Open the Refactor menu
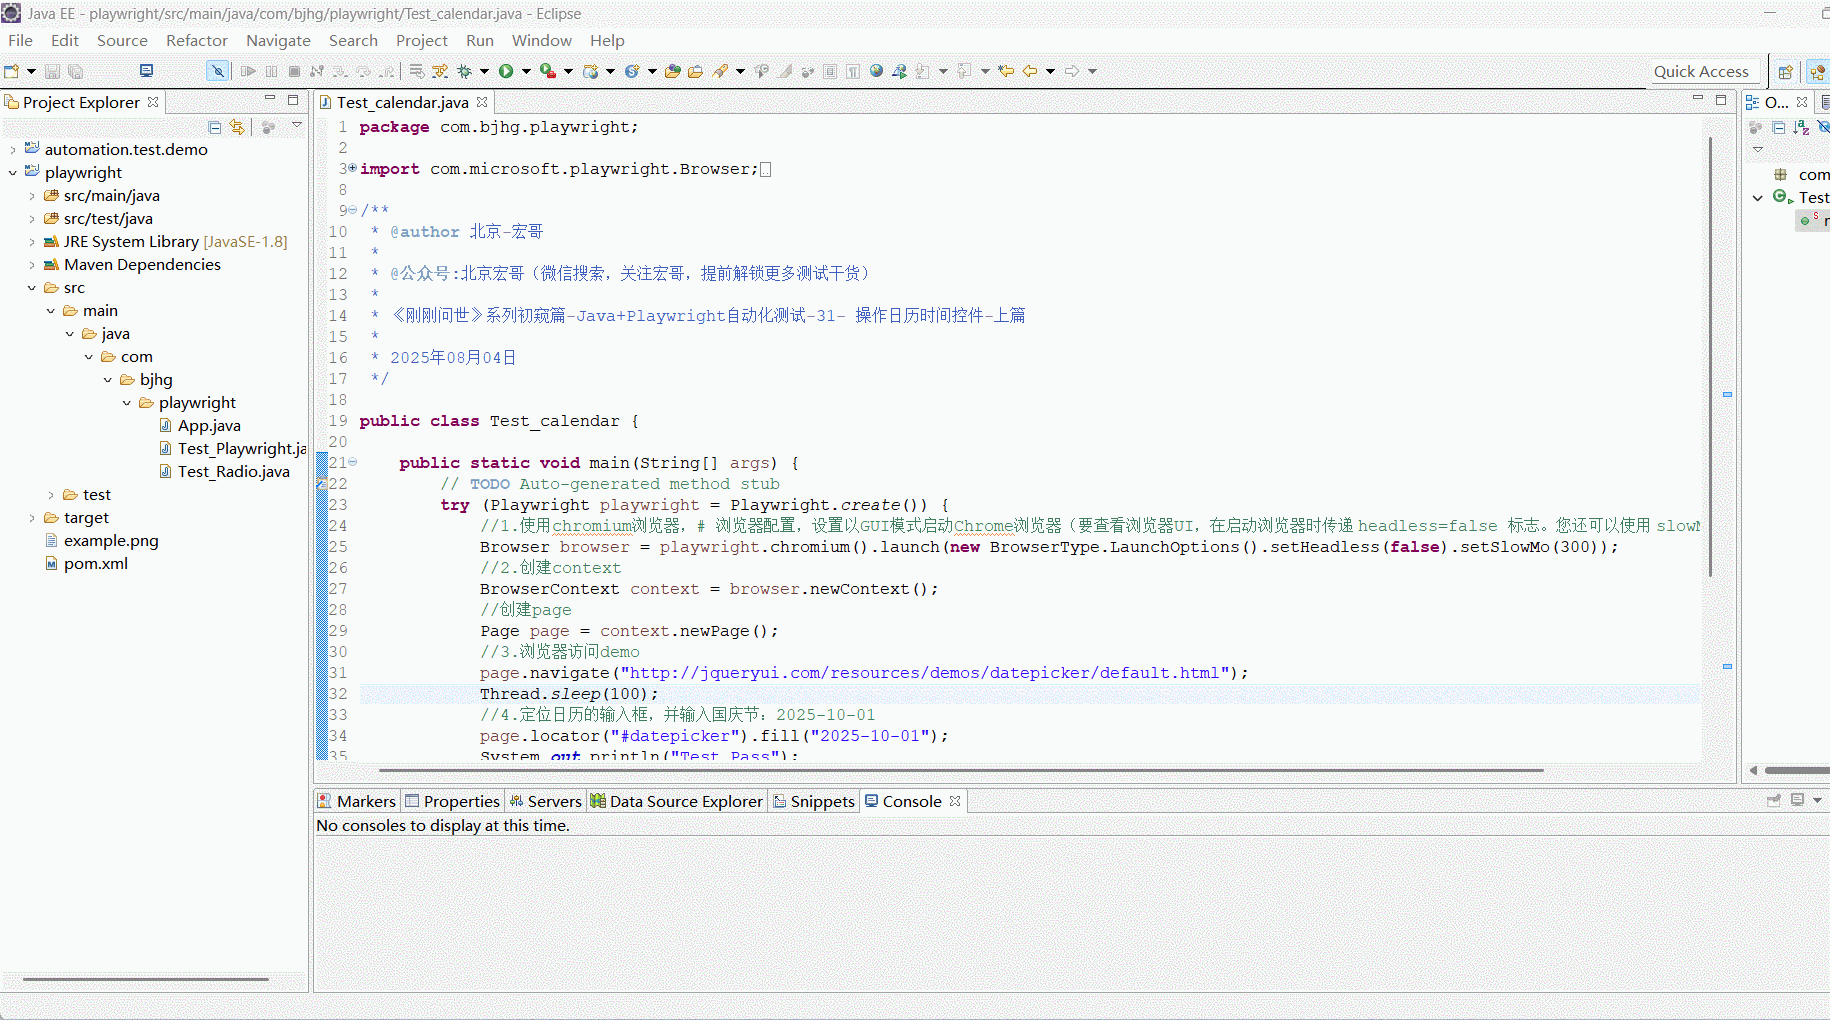The width and height of the screenshot is (1830, 1020). pyautogui.click(x=196, y=40)
